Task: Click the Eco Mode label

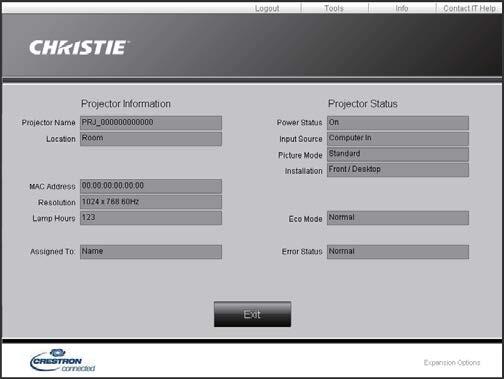Action: (x=305, y=219)
